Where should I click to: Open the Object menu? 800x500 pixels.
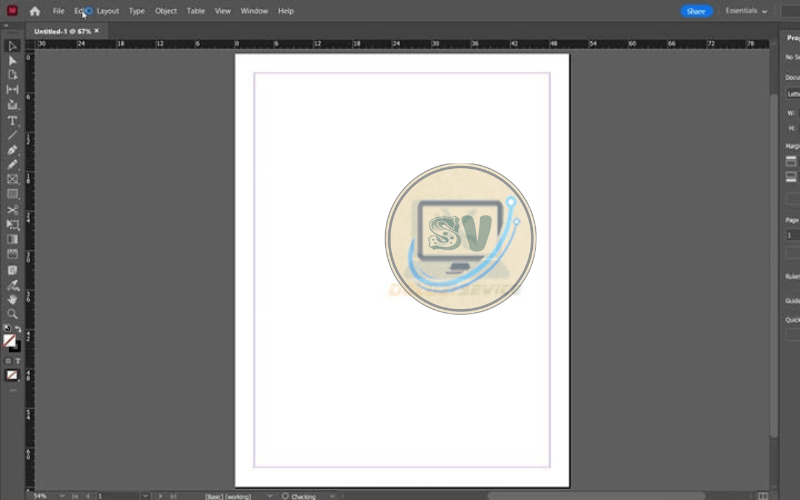coord(166,11)
